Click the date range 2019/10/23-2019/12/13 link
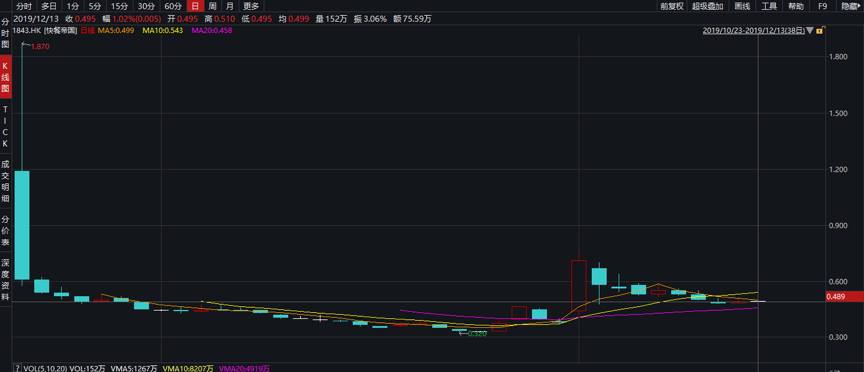The width and height of the screenshot is (864, 372). coord(754,31)
